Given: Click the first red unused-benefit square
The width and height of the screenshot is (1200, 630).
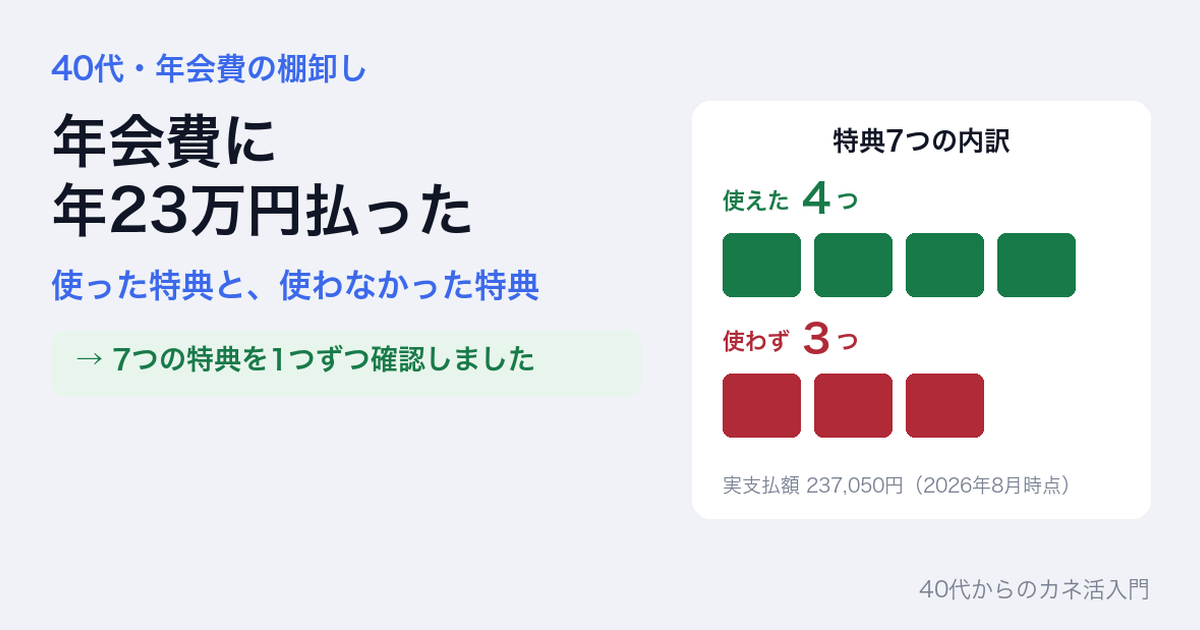Looking at the screenshot, I should (762, 406).
